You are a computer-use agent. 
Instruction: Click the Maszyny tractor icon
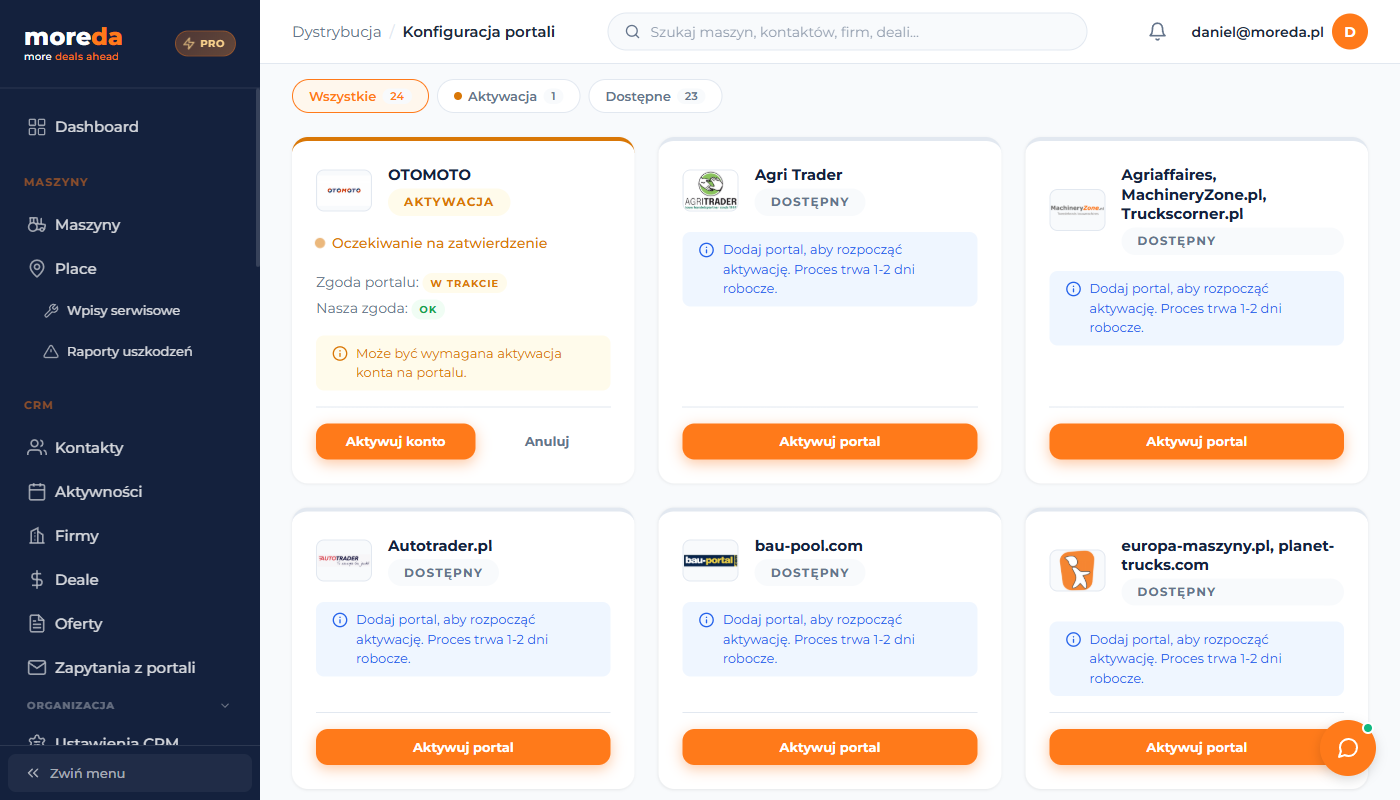click(37, 225)
